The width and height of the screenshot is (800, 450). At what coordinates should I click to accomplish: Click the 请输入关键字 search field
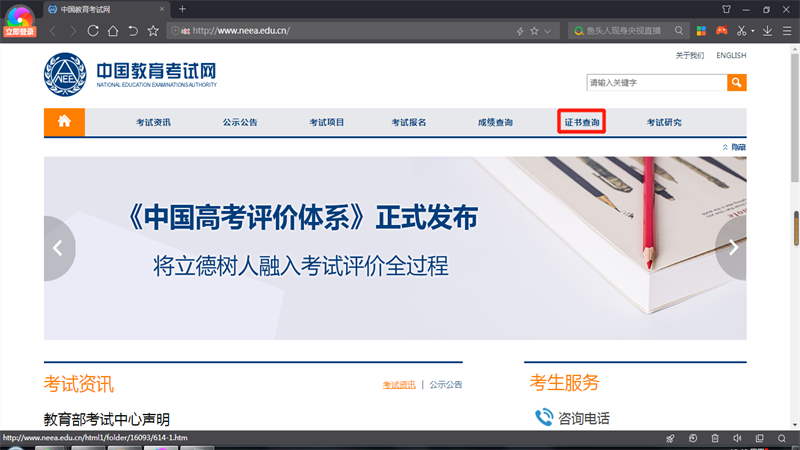657,83
